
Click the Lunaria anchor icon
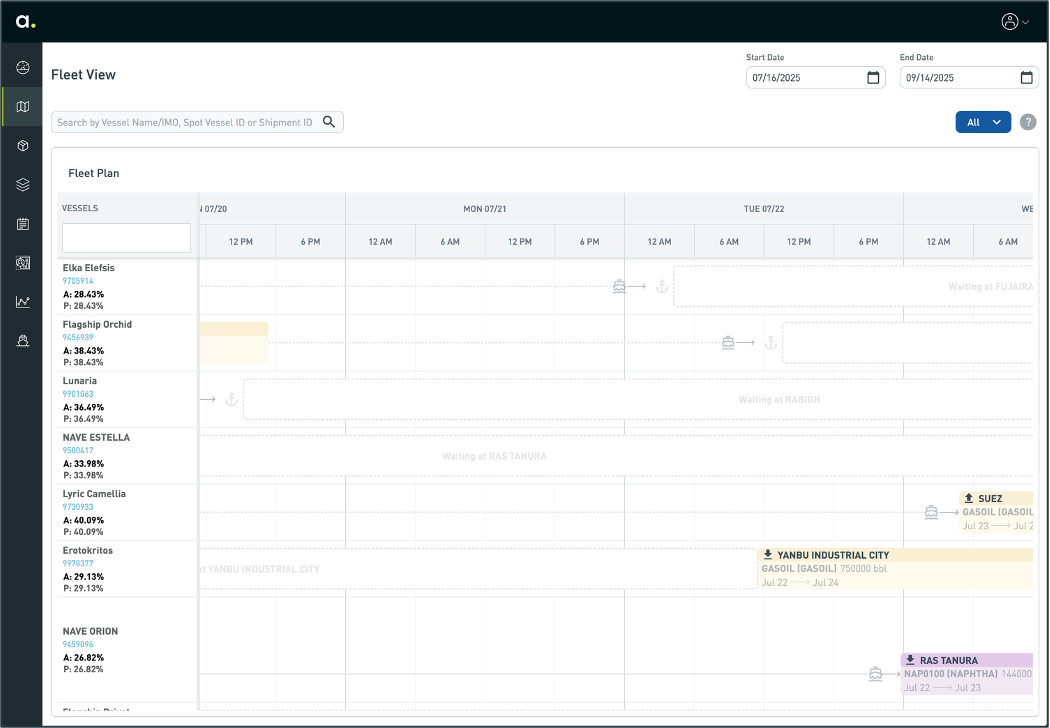231,400
